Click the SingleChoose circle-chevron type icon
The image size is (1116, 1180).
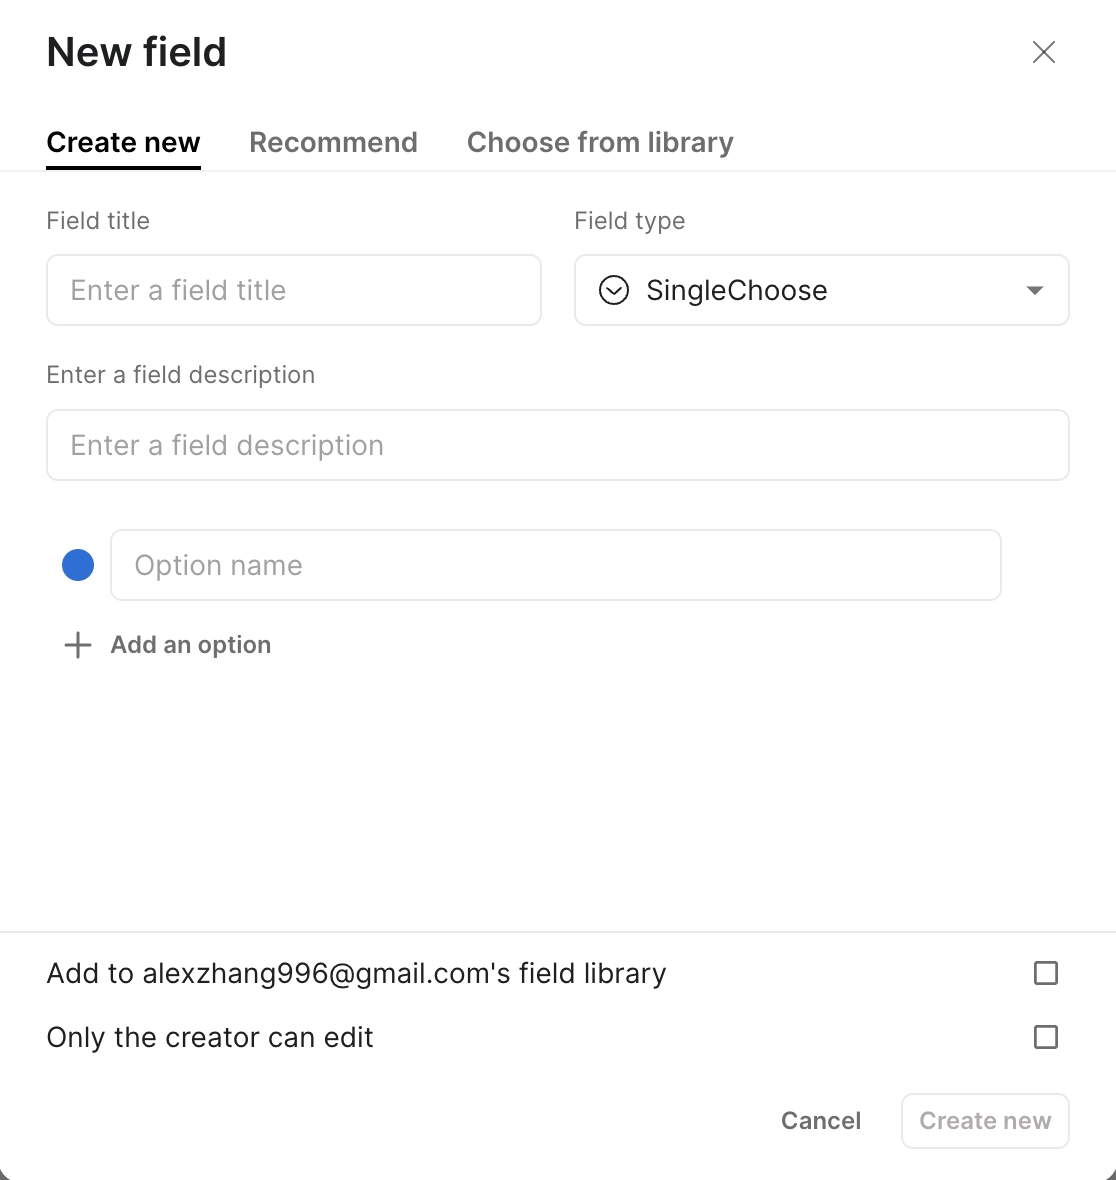tap(613, 290)
